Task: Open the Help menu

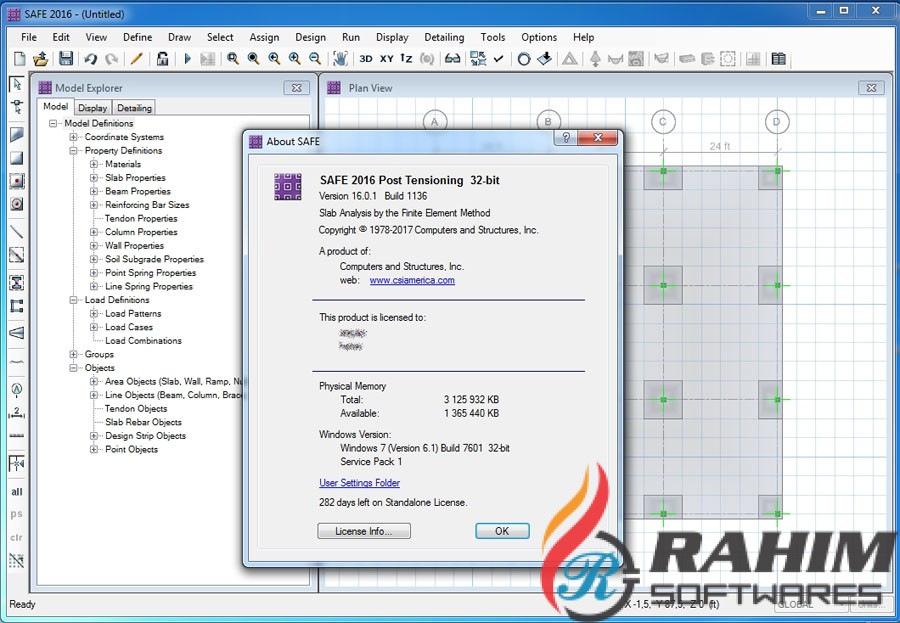Action: coord(583,37)
